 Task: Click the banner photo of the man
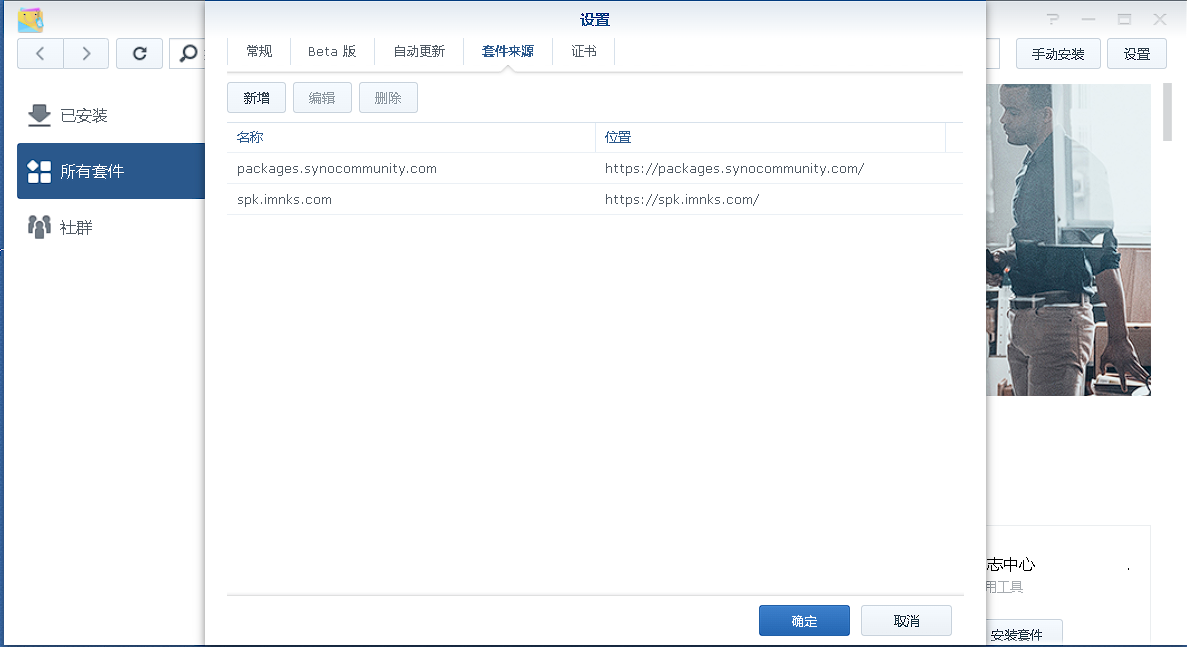click(1068, 239)
